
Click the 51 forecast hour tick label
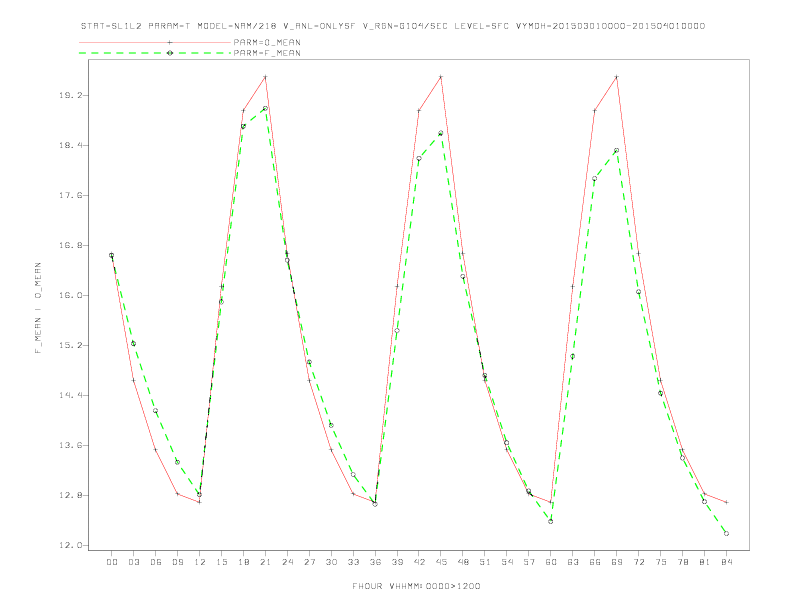click(485, 562)
